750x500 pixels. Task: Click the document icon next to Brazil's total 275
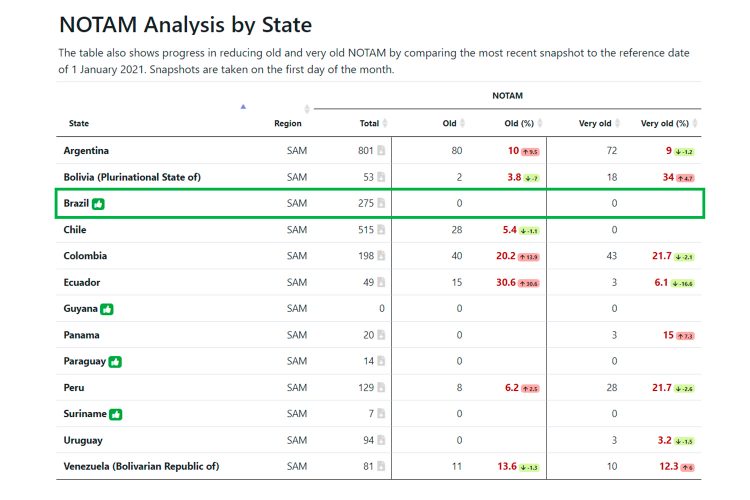pyautogui.click(x=381, y=203)
